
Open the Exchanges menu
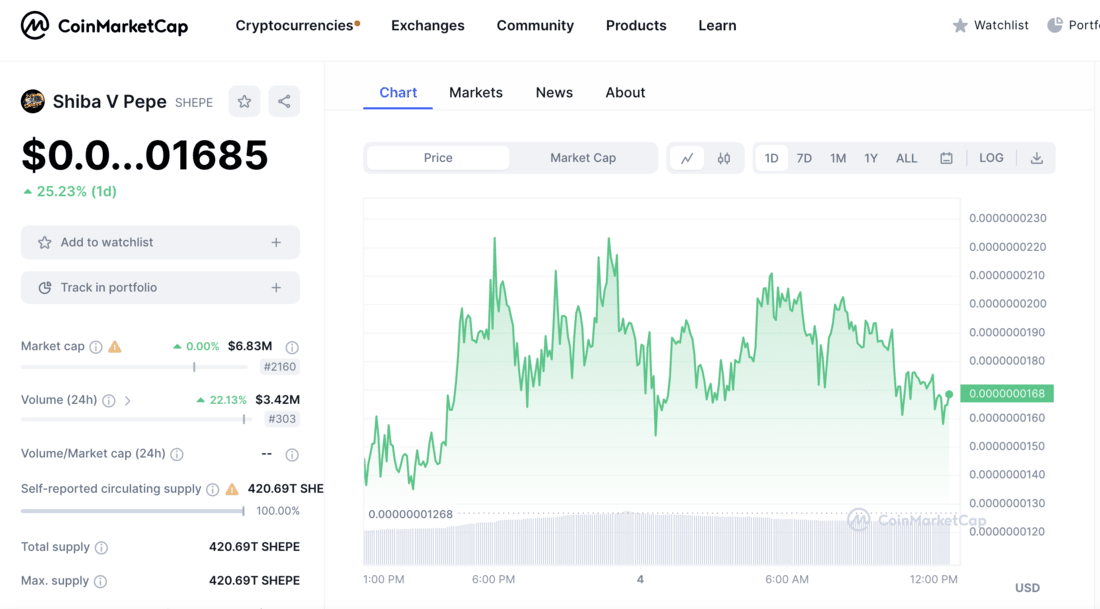(x=428, y=25)
